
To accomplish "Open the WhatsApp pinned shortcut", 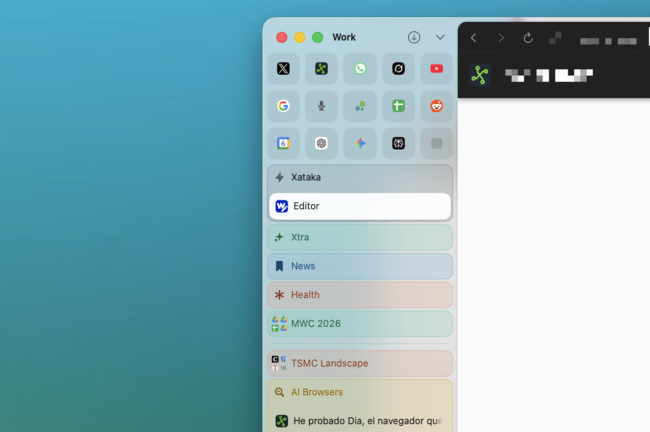I will coord(360,69).
